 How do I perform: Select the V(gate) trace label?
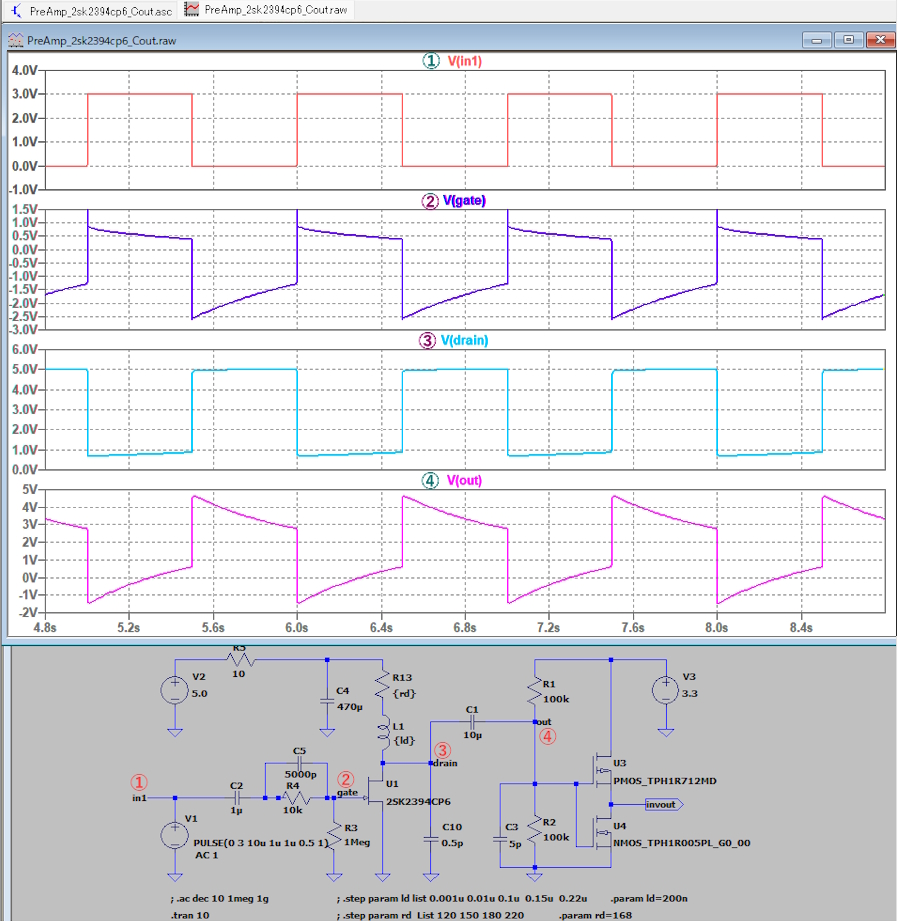[x=464, y=200]
